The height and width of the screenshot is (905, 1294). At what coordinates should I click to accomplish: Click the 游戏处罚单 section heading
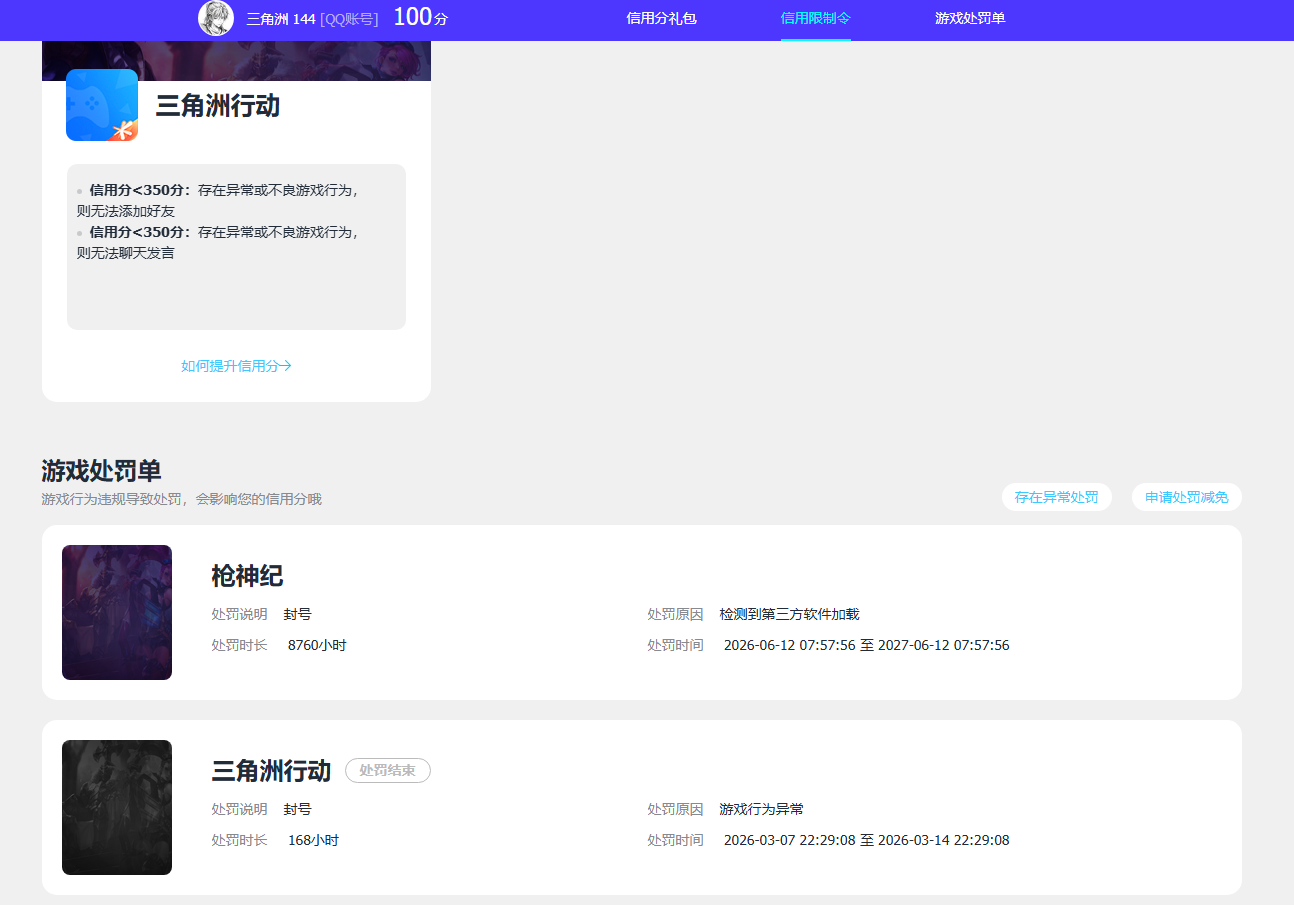coord(101,471)
